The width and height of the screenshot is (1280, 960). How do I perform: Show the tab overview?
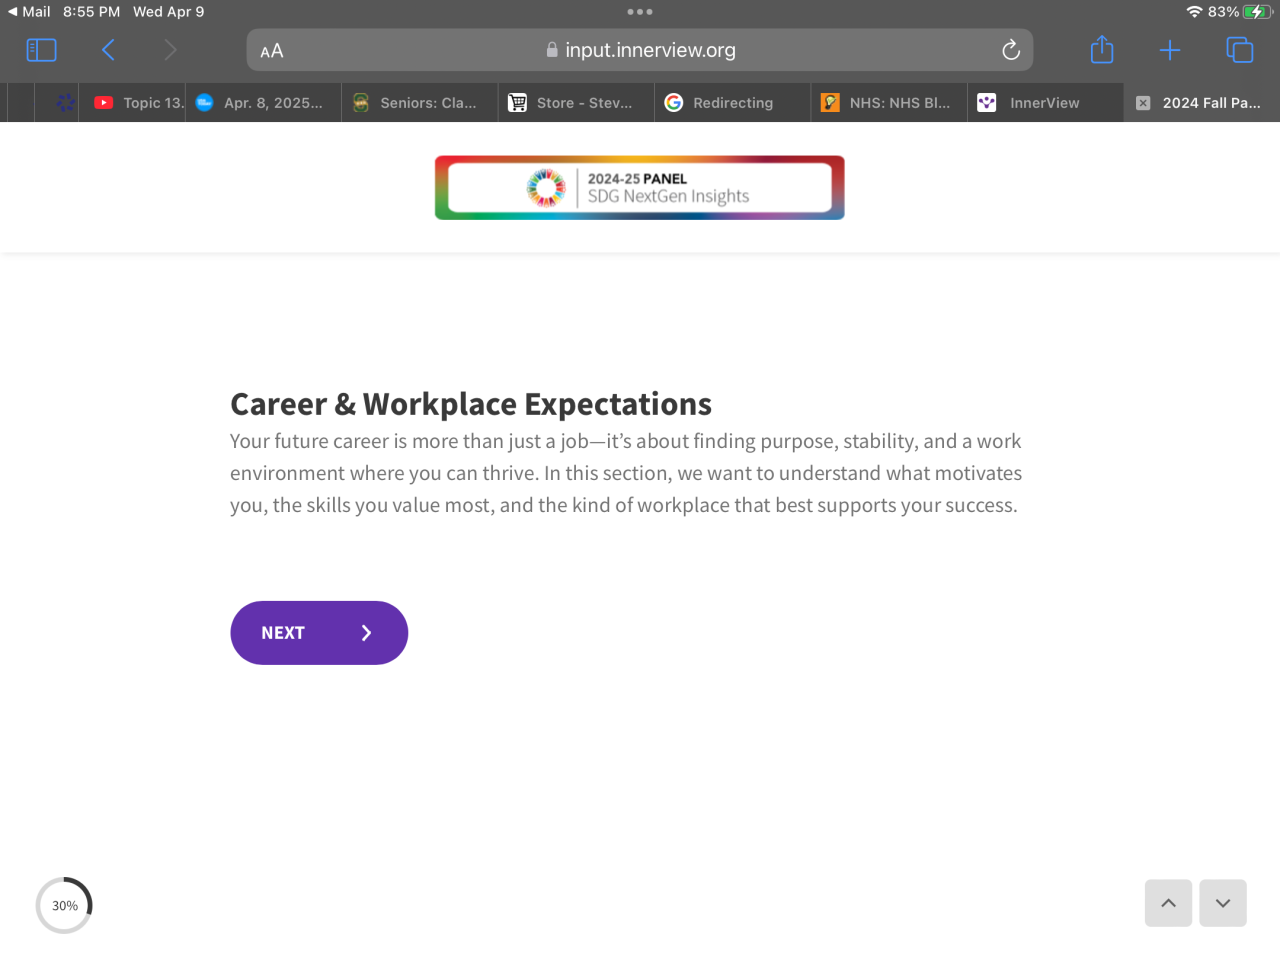1239,50
